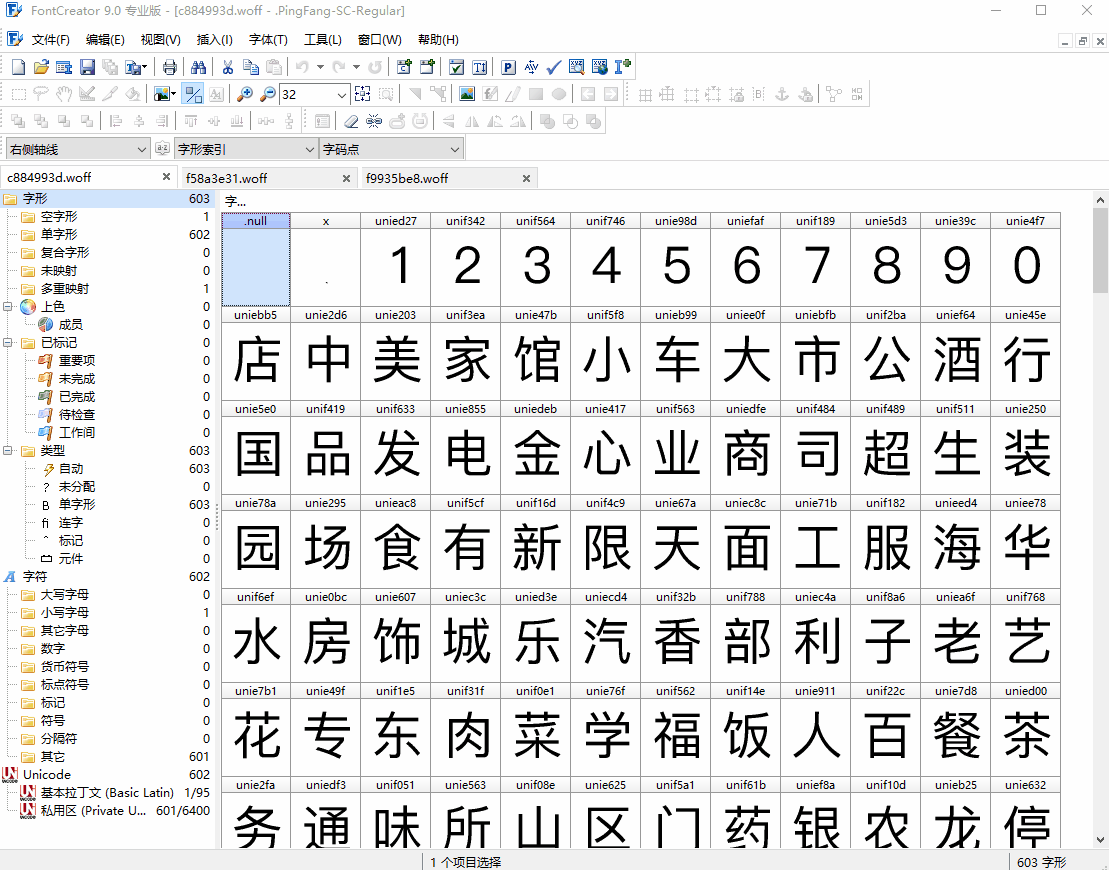Open the 工具(L) menu
The image size is (1109, 870).
coord(323,40)
